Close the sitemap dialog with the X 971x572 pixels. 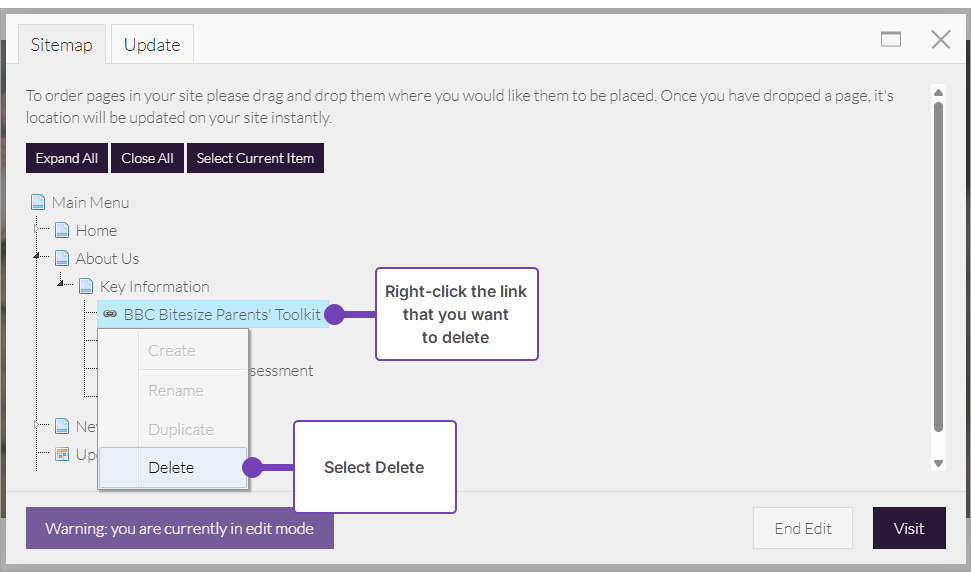click(x=941, y=39)
